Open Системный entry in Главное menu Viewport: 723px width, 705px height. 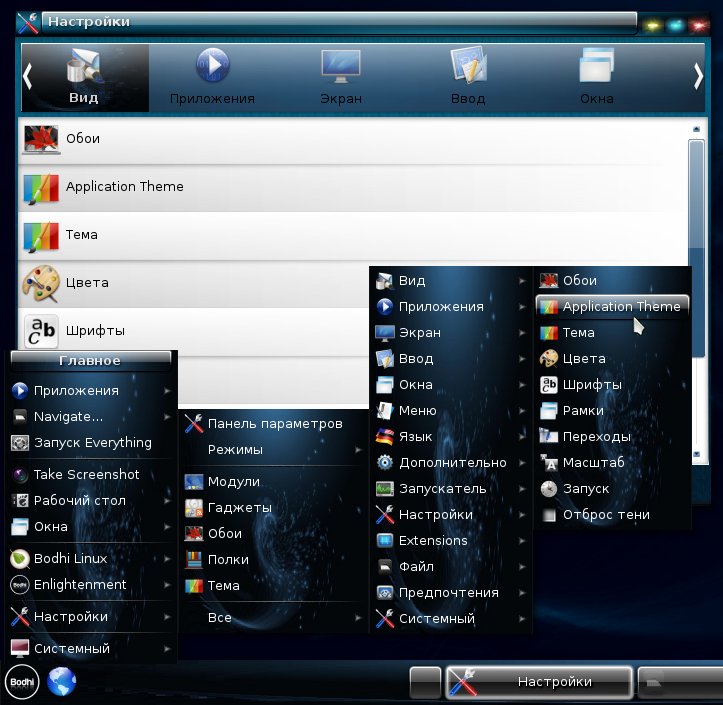[91, 649]
